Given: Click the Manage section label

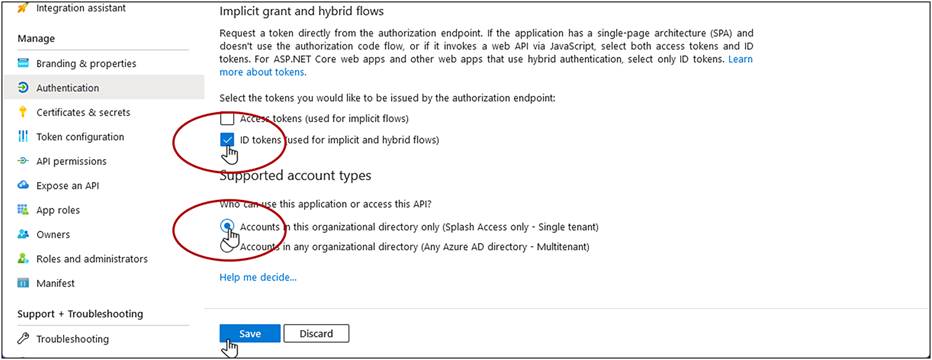Looking at the screenshot, I should 36,39.
